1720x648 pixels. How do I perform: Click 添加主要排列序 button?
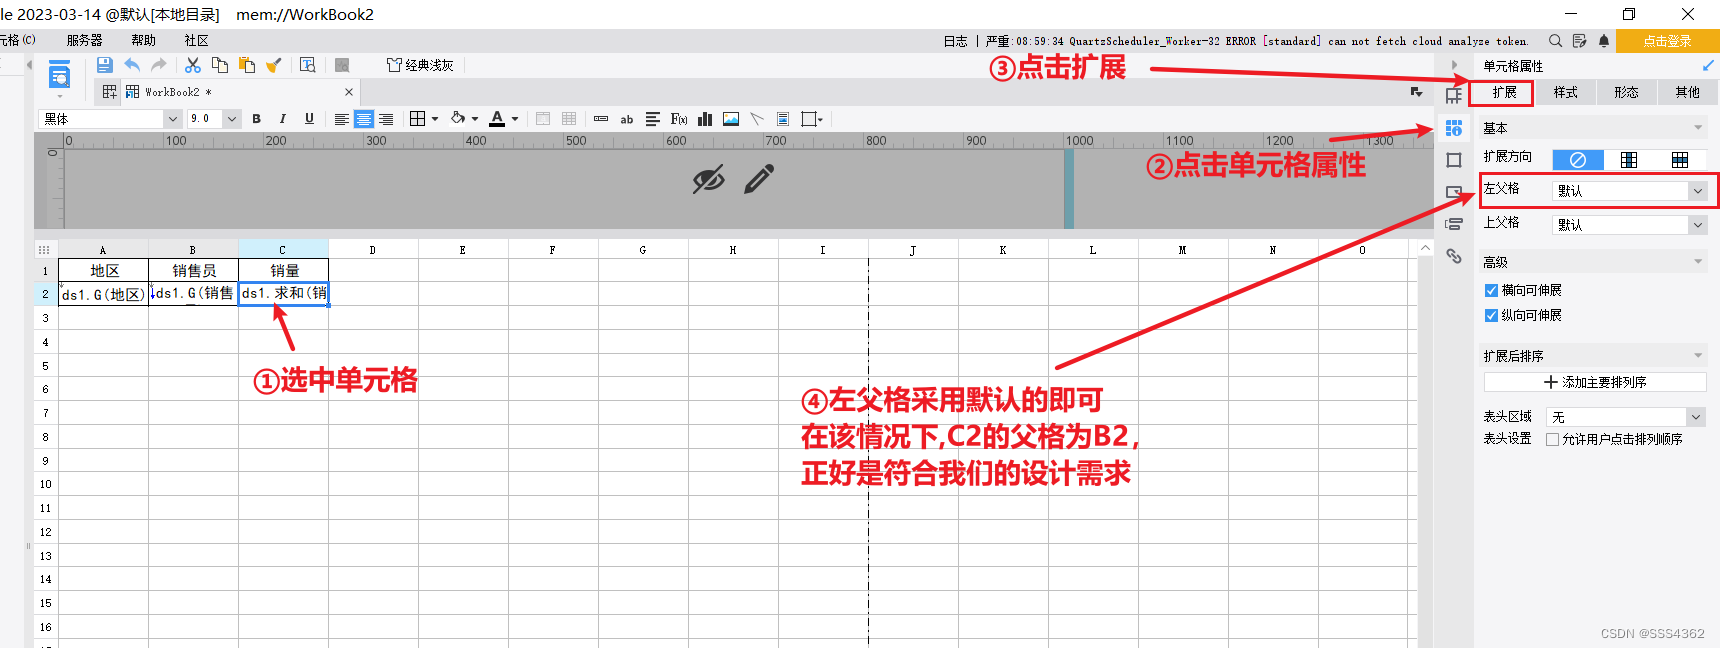tap(1595, 382)
